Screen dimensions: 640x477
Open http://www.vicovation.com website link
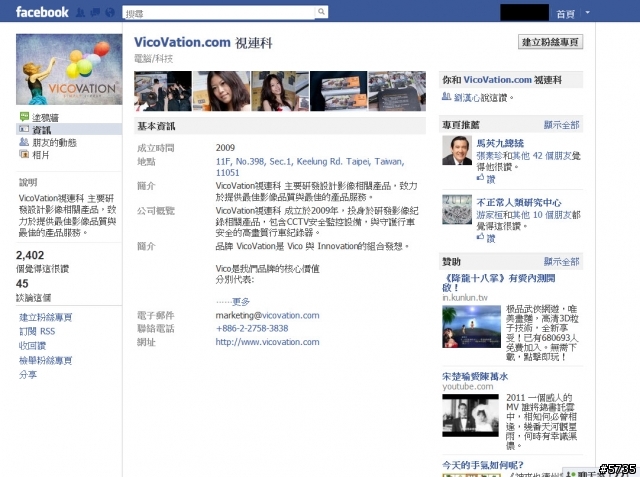pos(267,342)
